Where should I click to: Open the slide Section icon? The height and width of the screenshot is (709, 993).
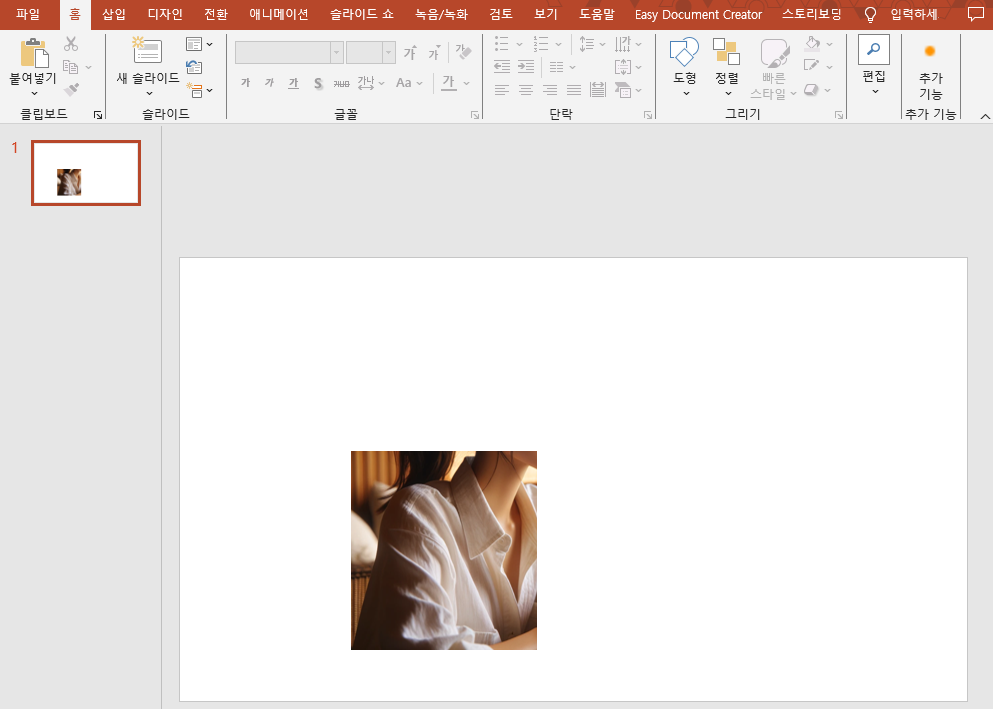pyautogui.click(x=194, y=90)
